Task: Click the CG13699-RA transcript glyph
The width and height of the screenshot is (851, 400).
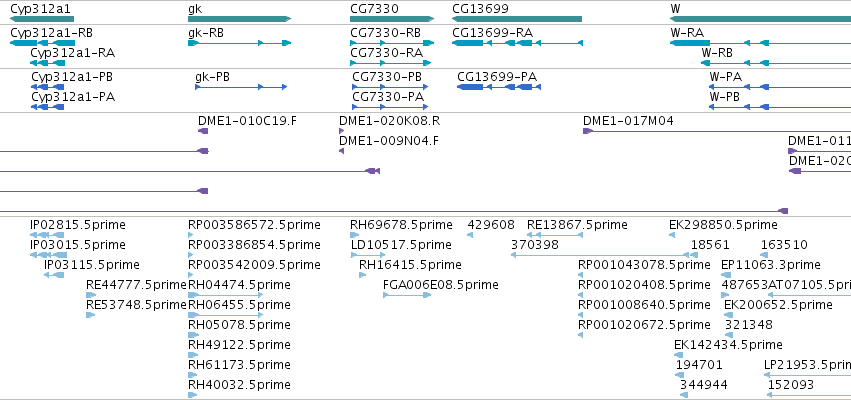Action: coord(517,43)
